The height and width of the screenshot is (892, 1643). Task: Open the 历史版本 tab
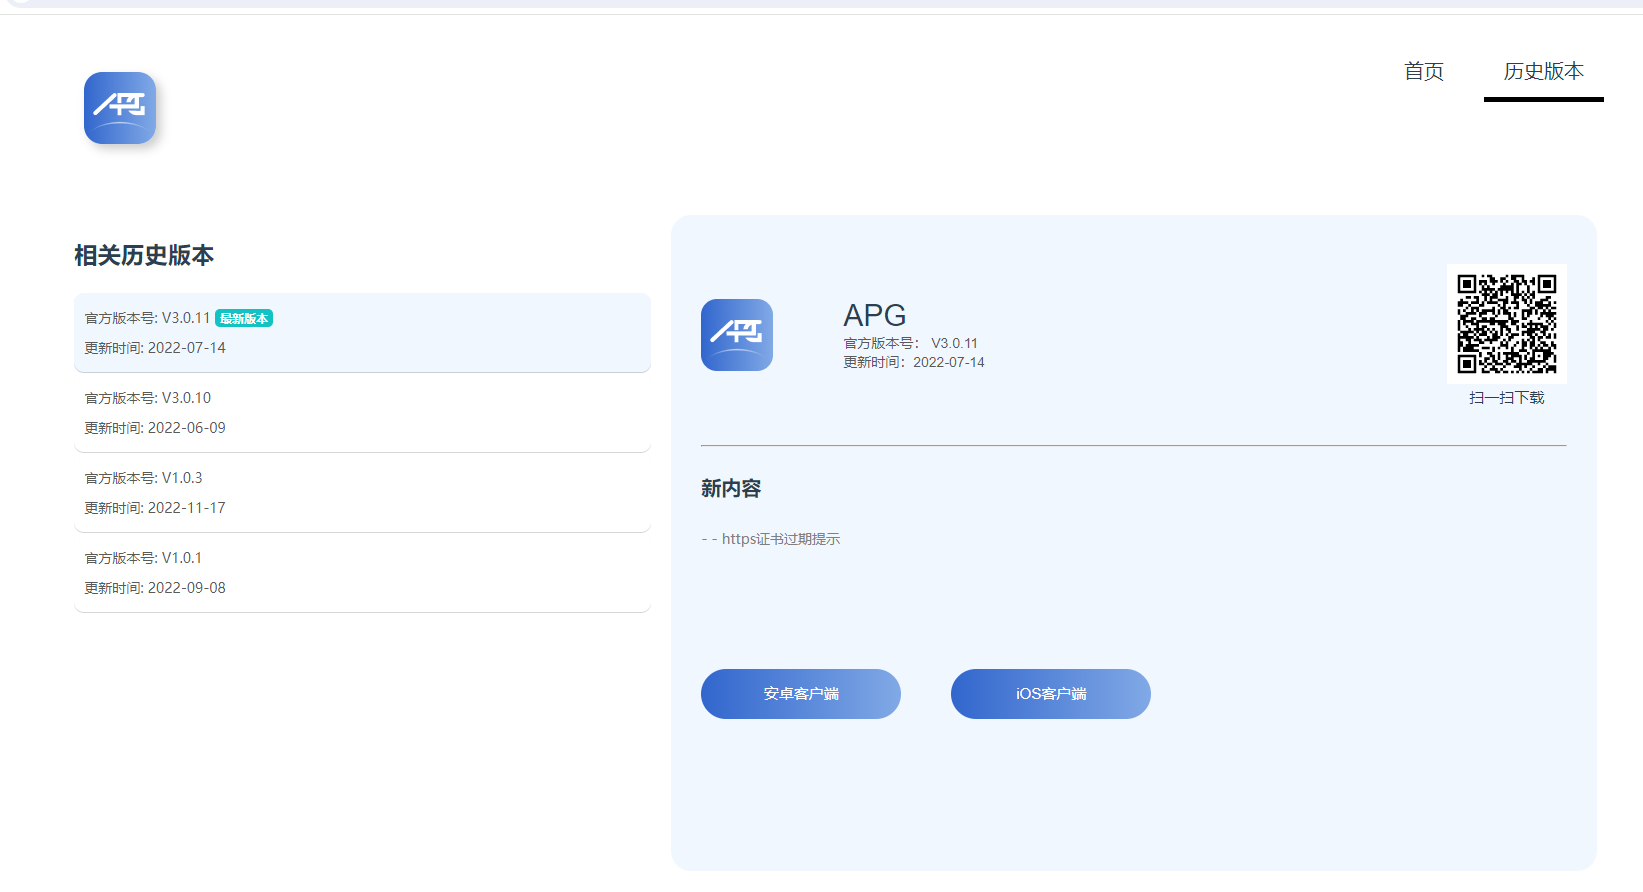click(1544, 72)
